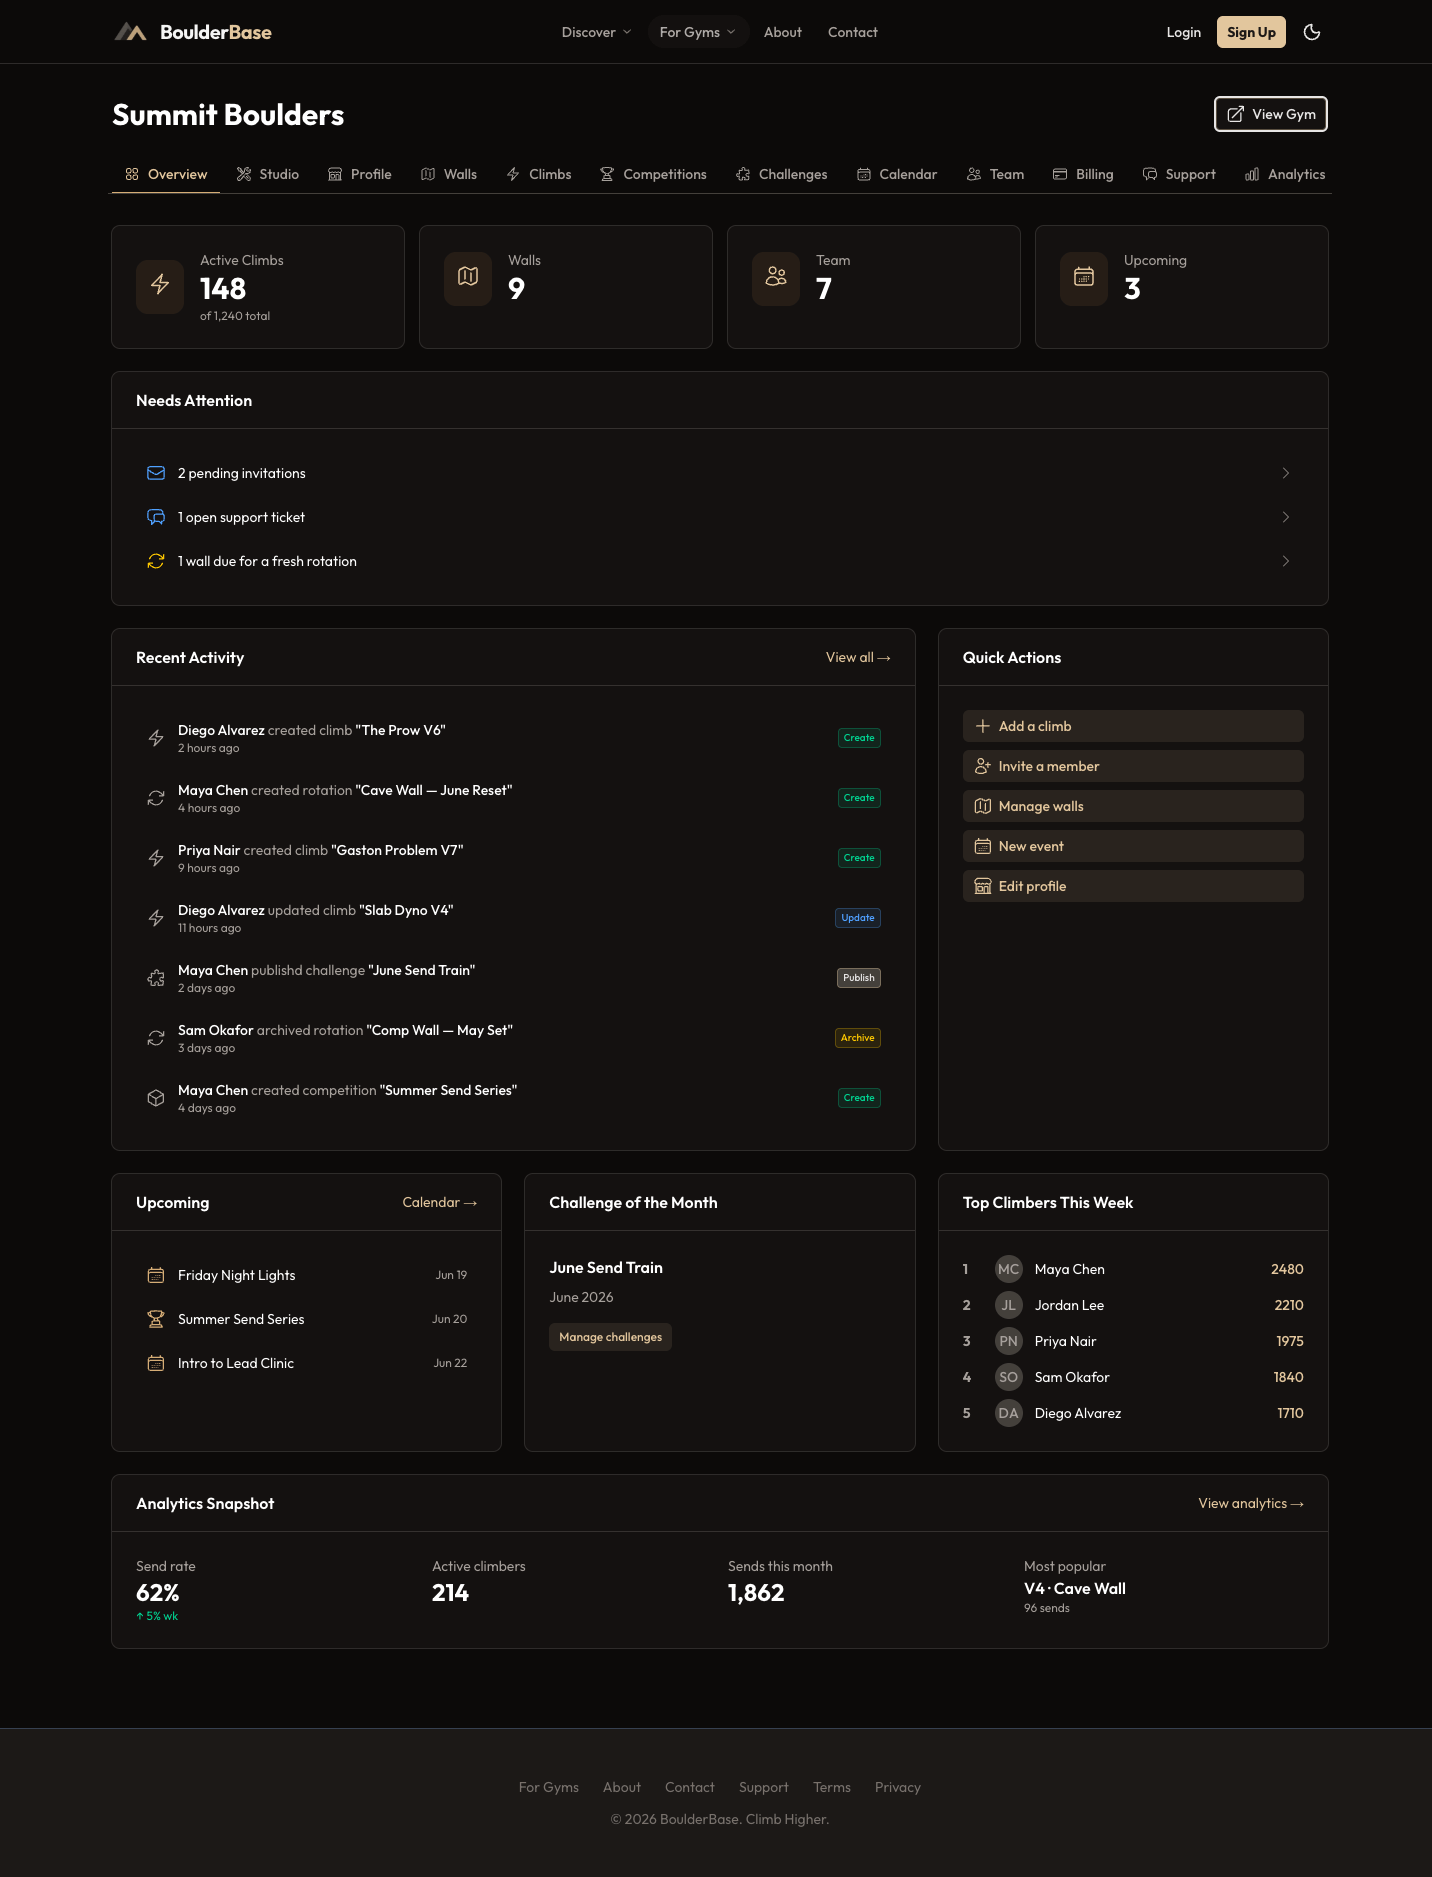
Task: Select the Friday Night Lights event
Action: (x=306, y=1275)
